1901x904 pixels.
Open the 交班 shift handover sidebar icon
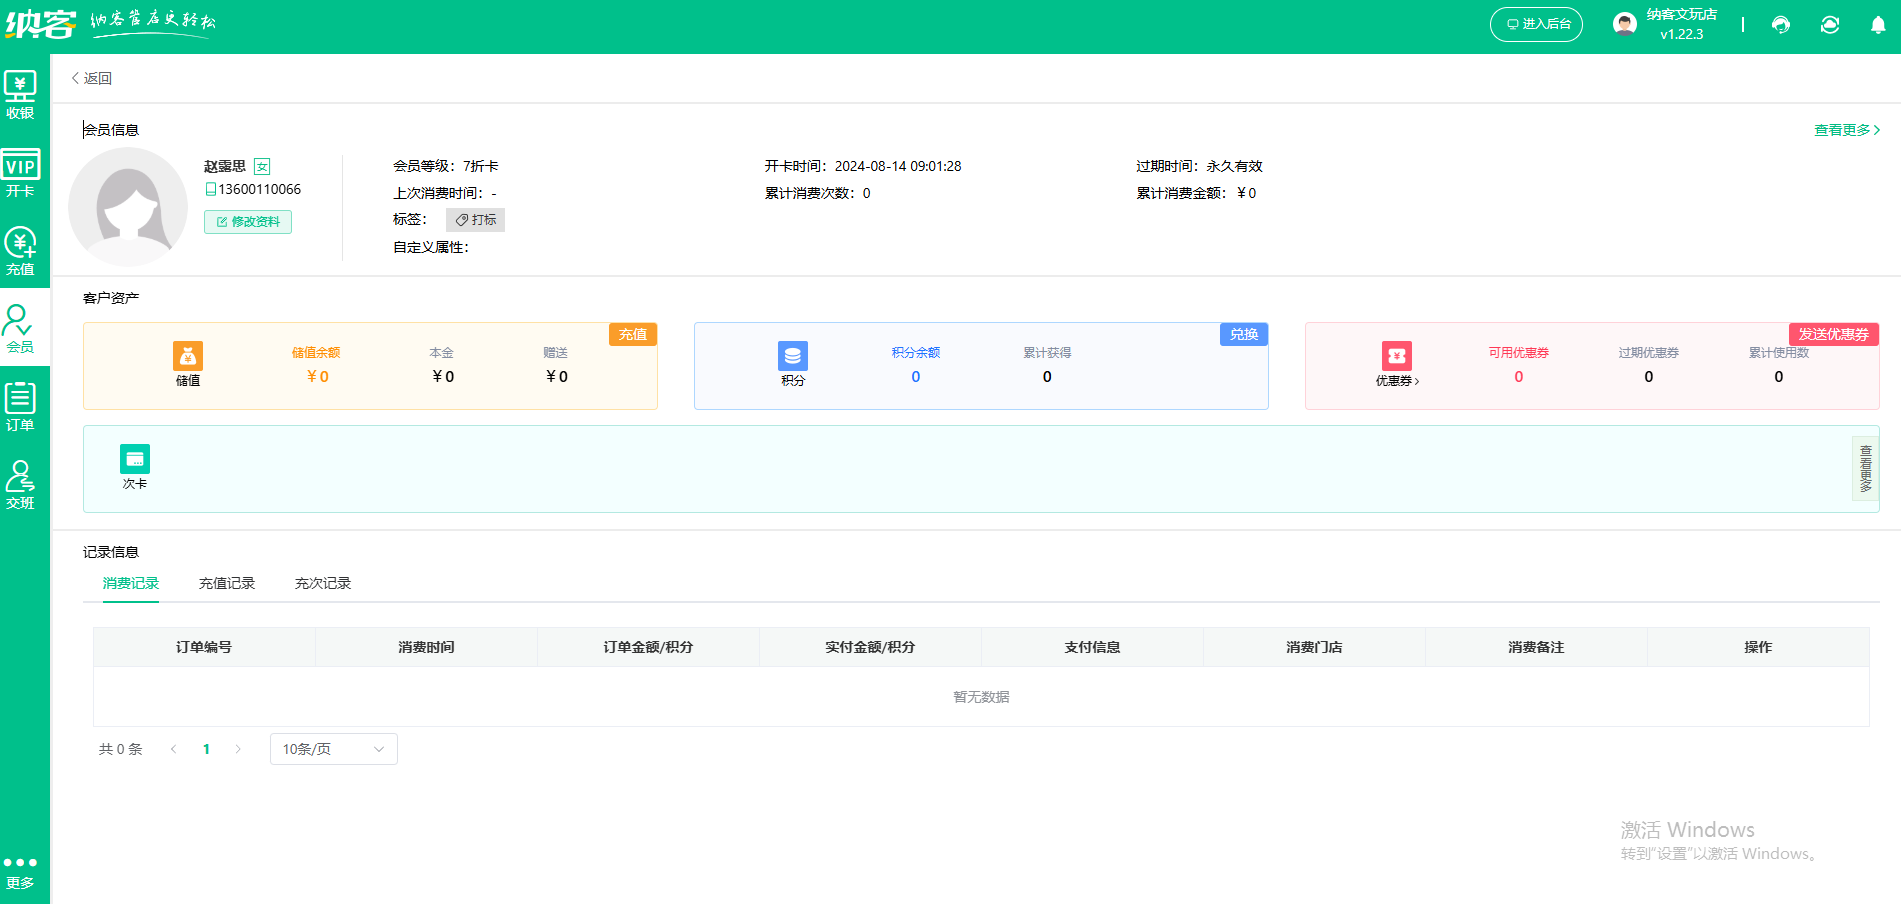point(20,485)
